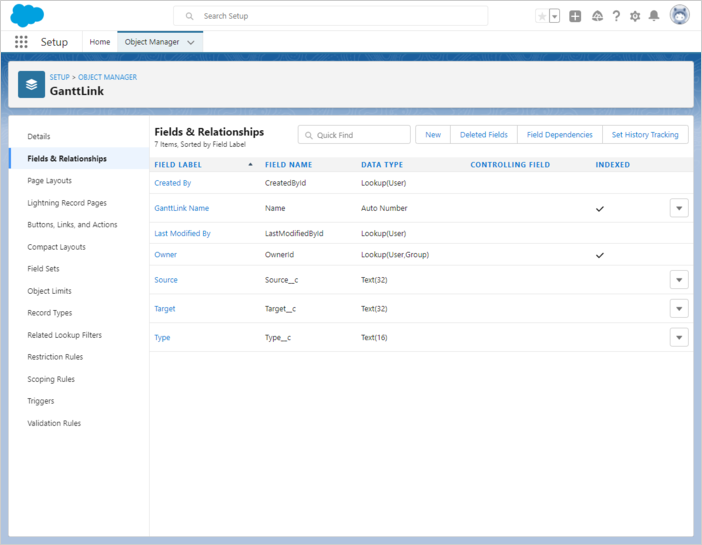Image resolution: width=702 pixels, height=545 pixels.
Task: Click the Quick Find search field
Action: 355,135
